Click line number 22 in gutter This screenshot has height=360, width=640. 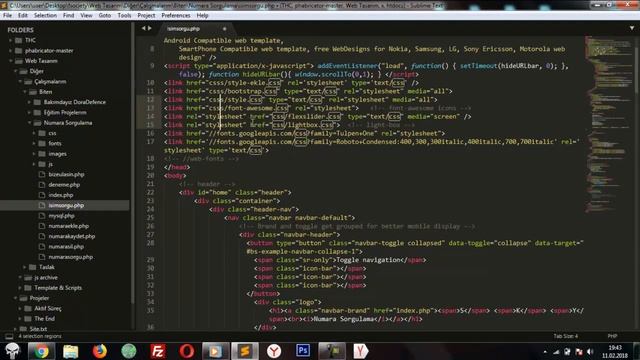[x=151, y=192]
